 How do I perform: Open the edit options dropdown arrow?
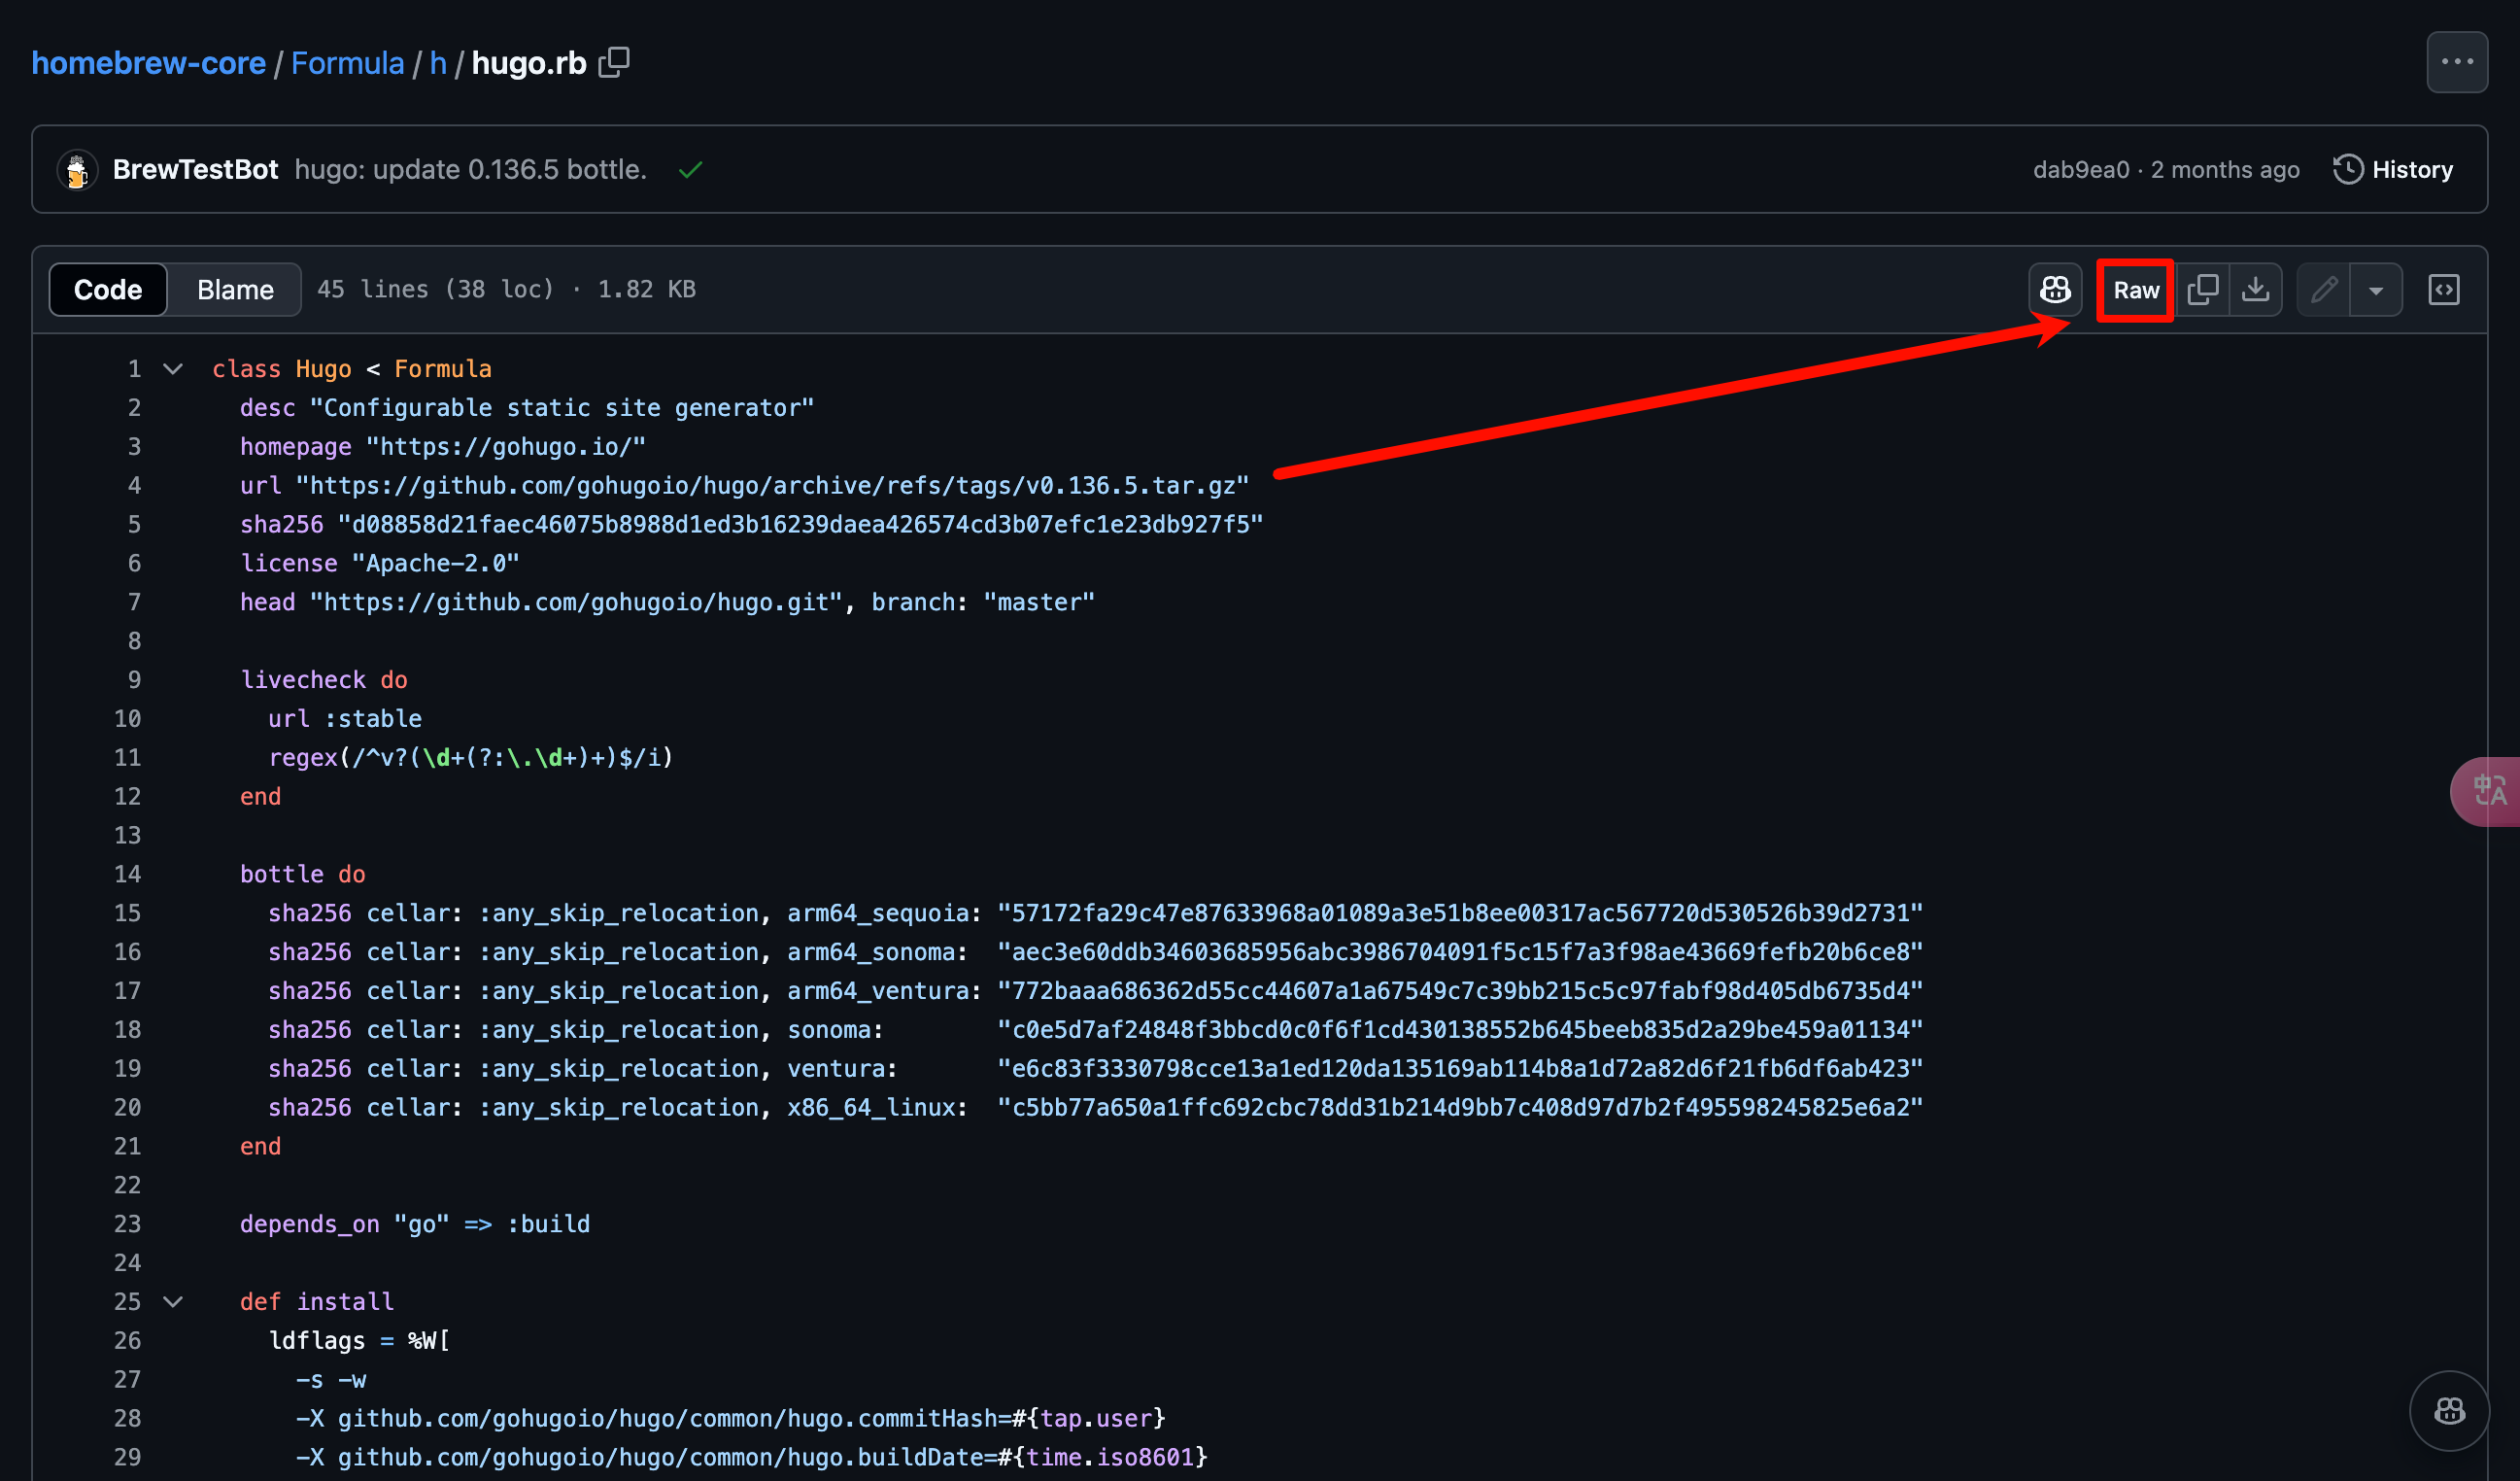(2376, 290)
